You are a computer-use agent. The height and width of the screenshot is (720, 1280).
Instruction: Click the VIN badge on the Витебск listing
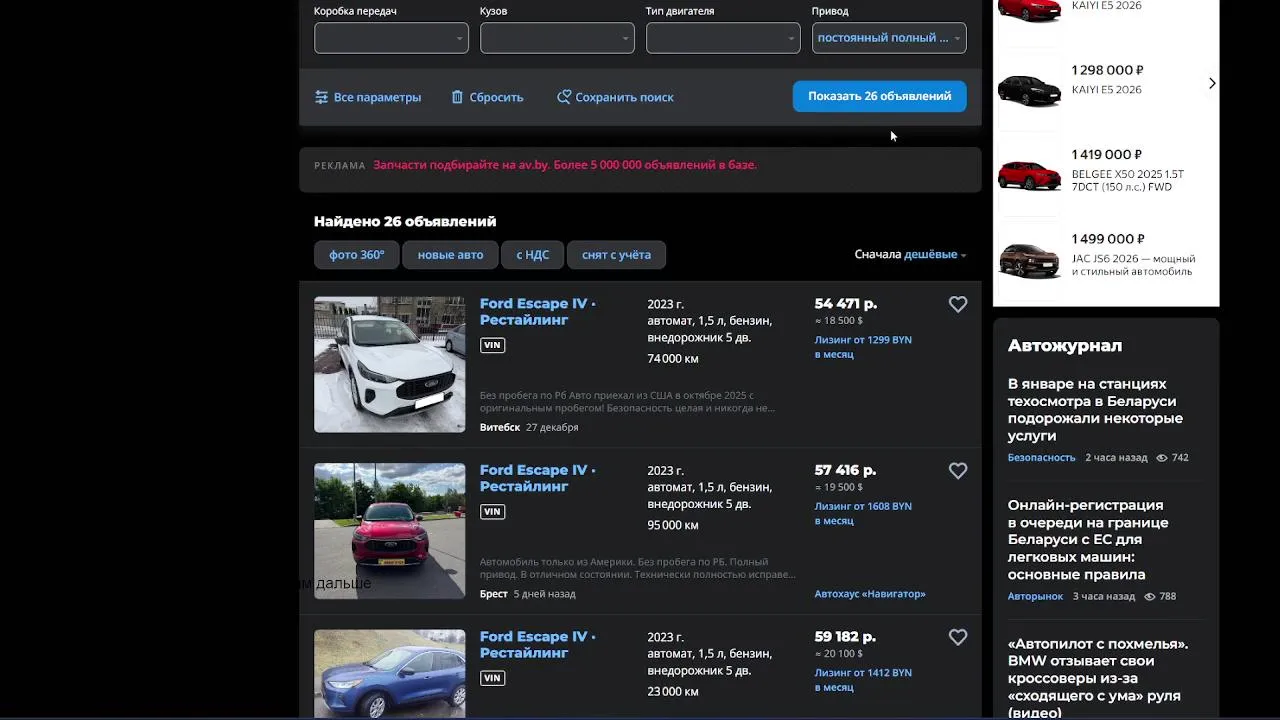492,345
